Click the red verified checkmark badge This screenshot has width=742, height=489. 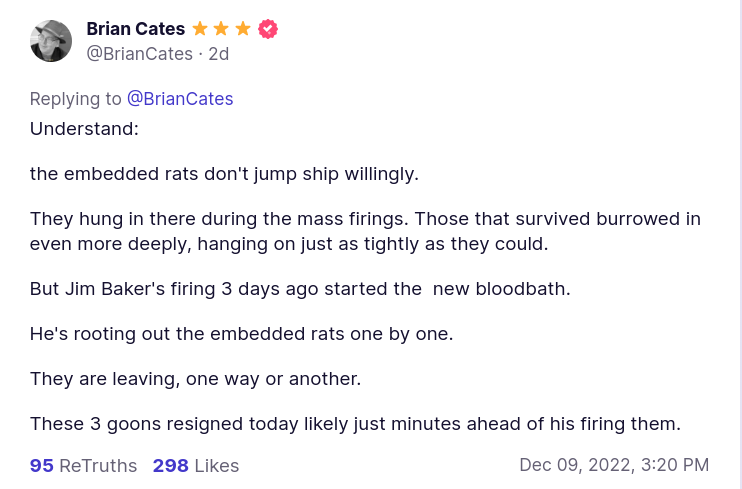(x=268, y=29)
